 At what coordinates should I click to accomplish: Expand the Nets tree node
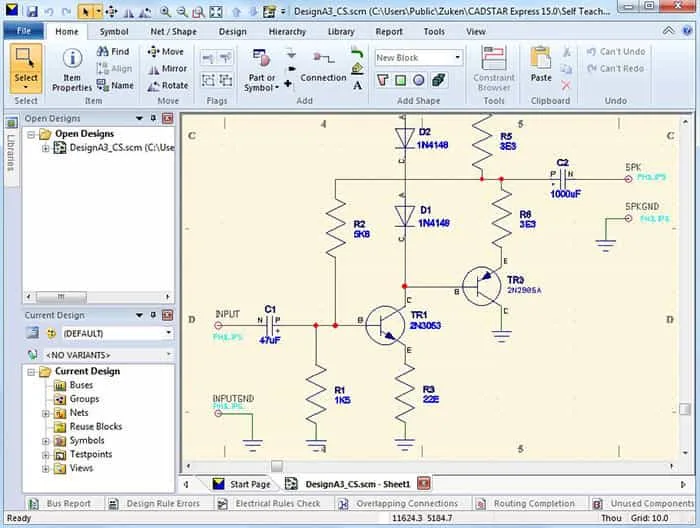pos(45,413)
